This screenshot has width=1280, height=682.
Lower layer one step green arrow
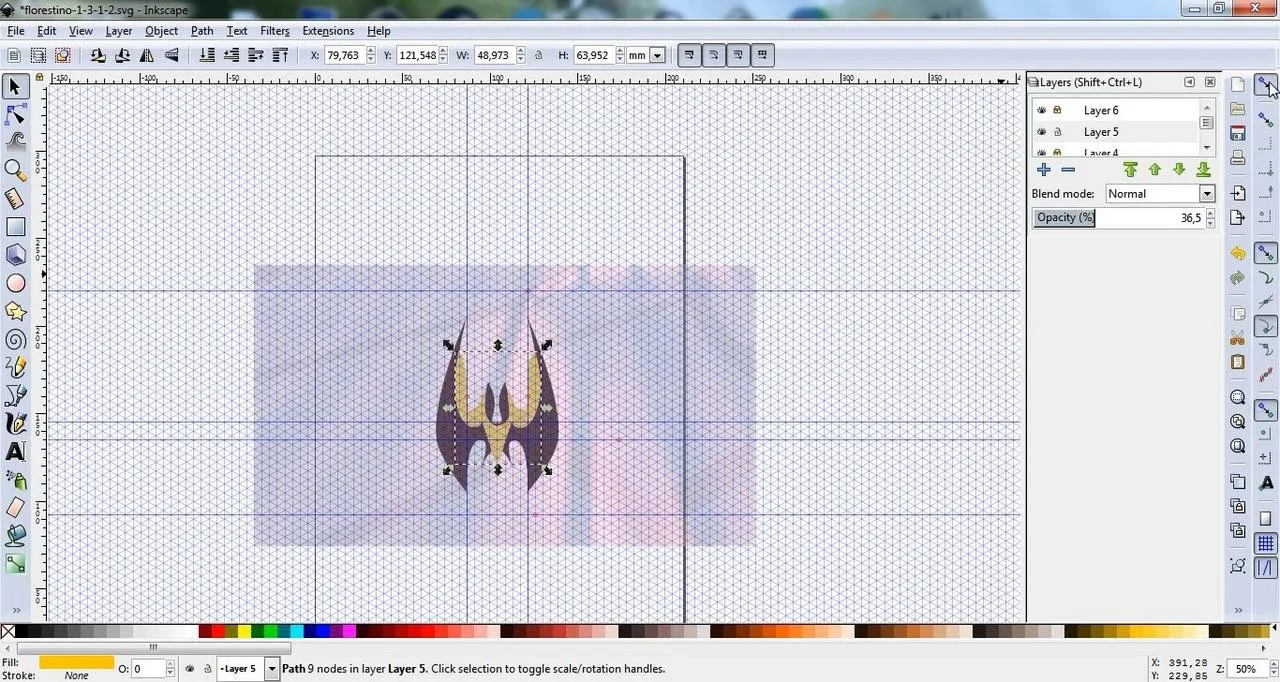click(x=1179, y=170)
